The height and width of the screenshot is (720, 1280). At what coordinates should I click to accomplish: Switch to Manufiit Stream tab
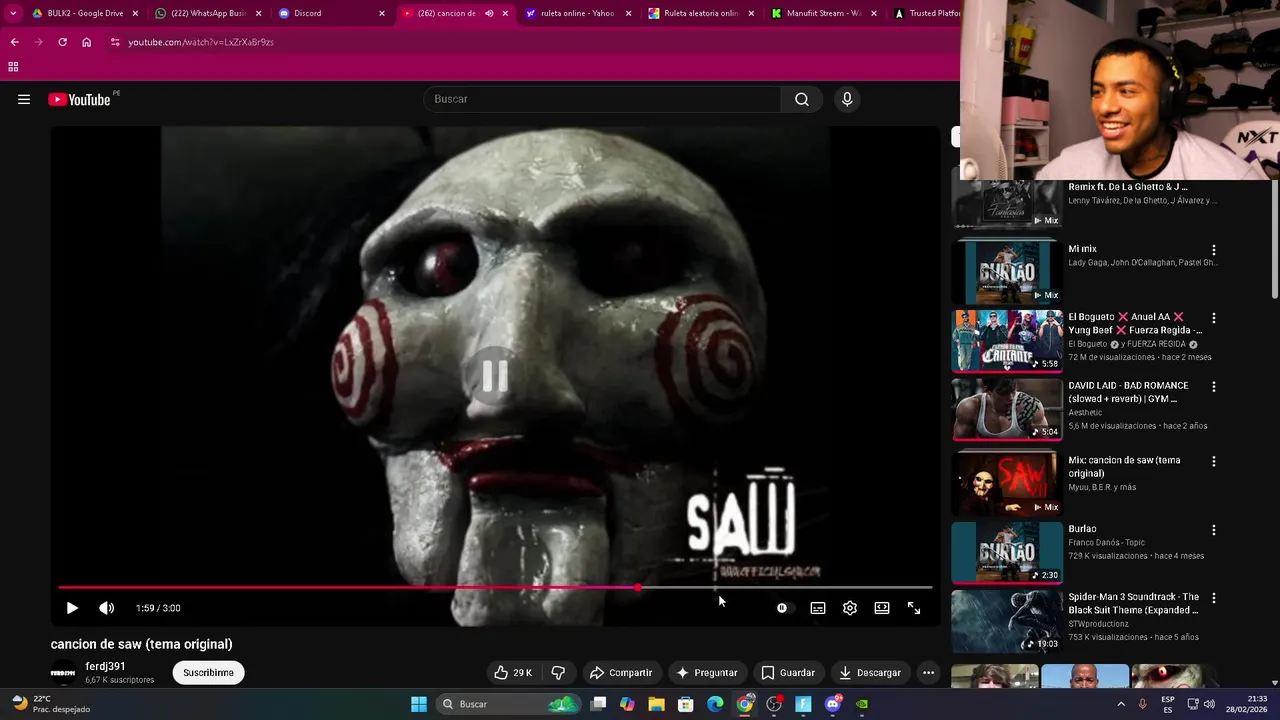[823, 13]
